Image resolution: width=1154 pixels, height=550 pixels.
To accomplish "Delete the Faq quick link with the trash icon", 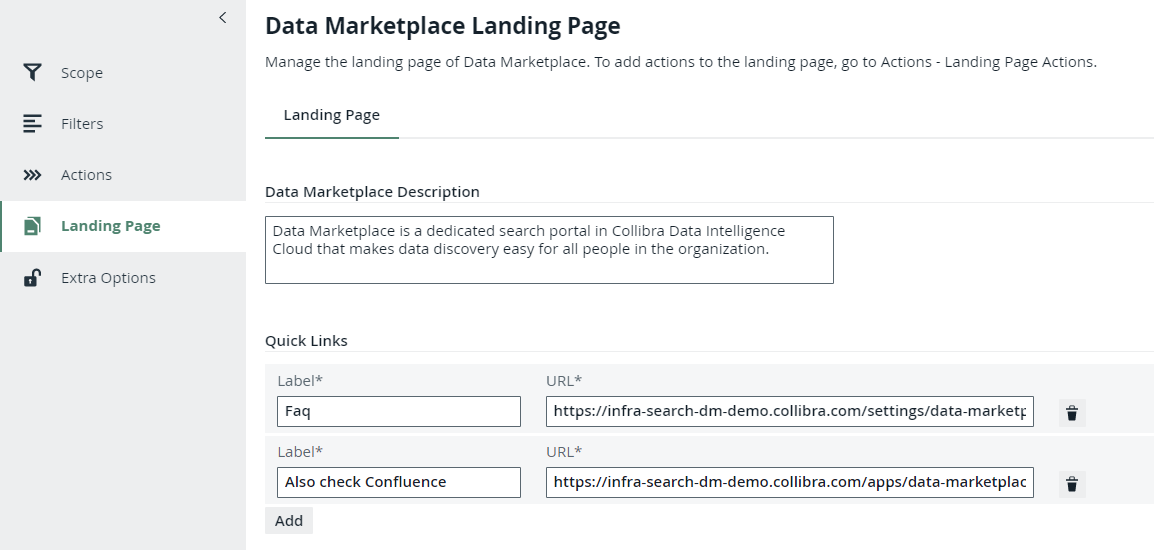I will click(x=1072, y=413).
